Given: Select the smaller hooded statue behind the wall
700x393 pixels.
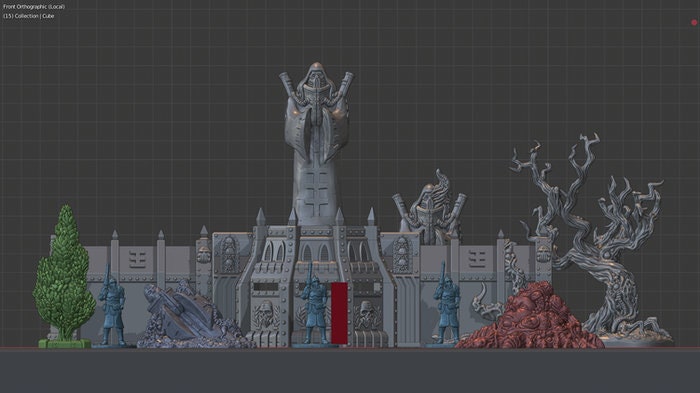Looking at the screenshot, I should tap(429, 208).
